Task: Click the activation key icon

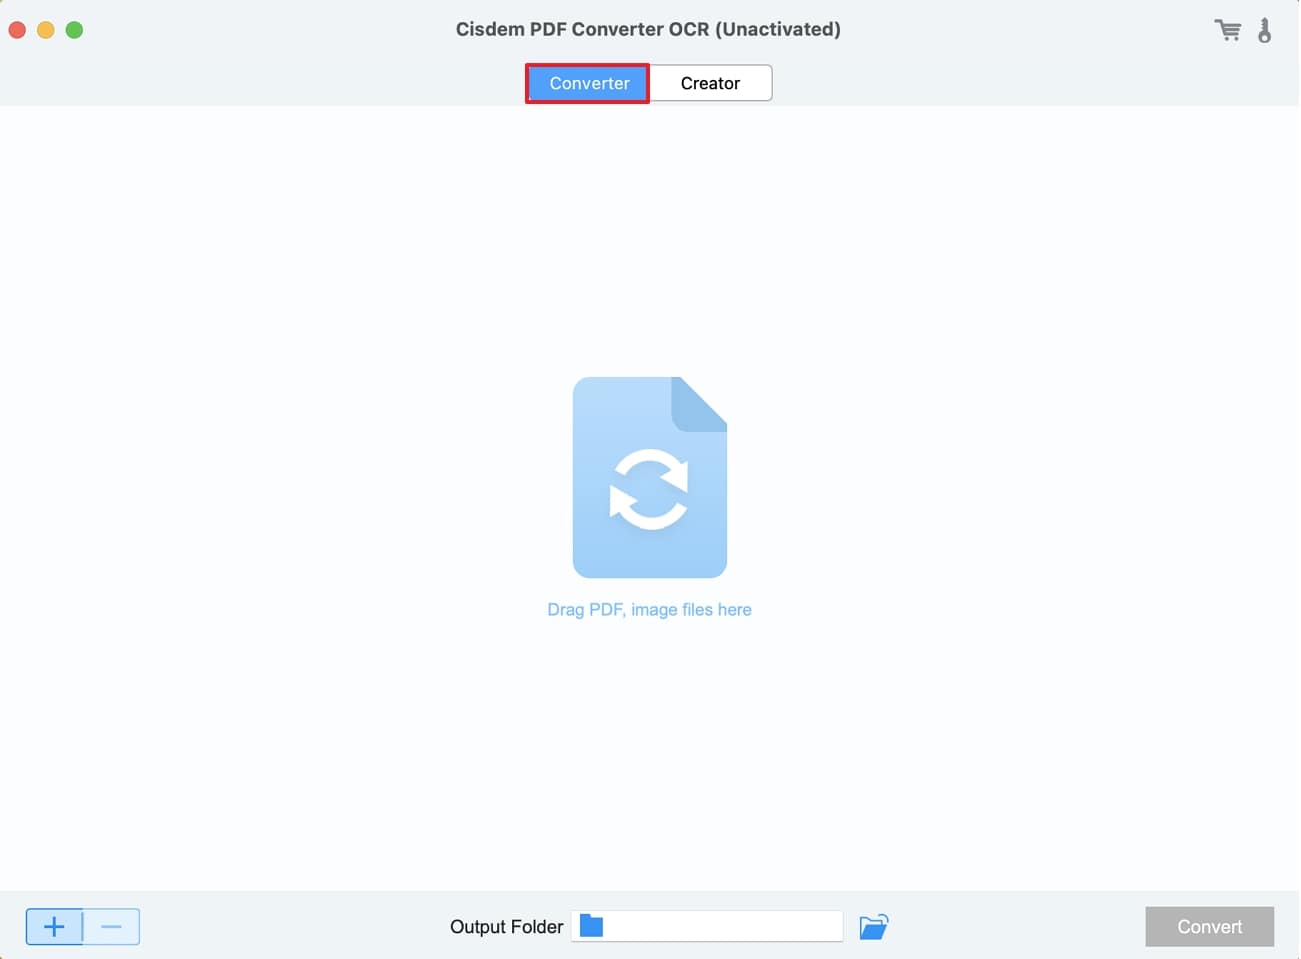Action: point(1265,30)
